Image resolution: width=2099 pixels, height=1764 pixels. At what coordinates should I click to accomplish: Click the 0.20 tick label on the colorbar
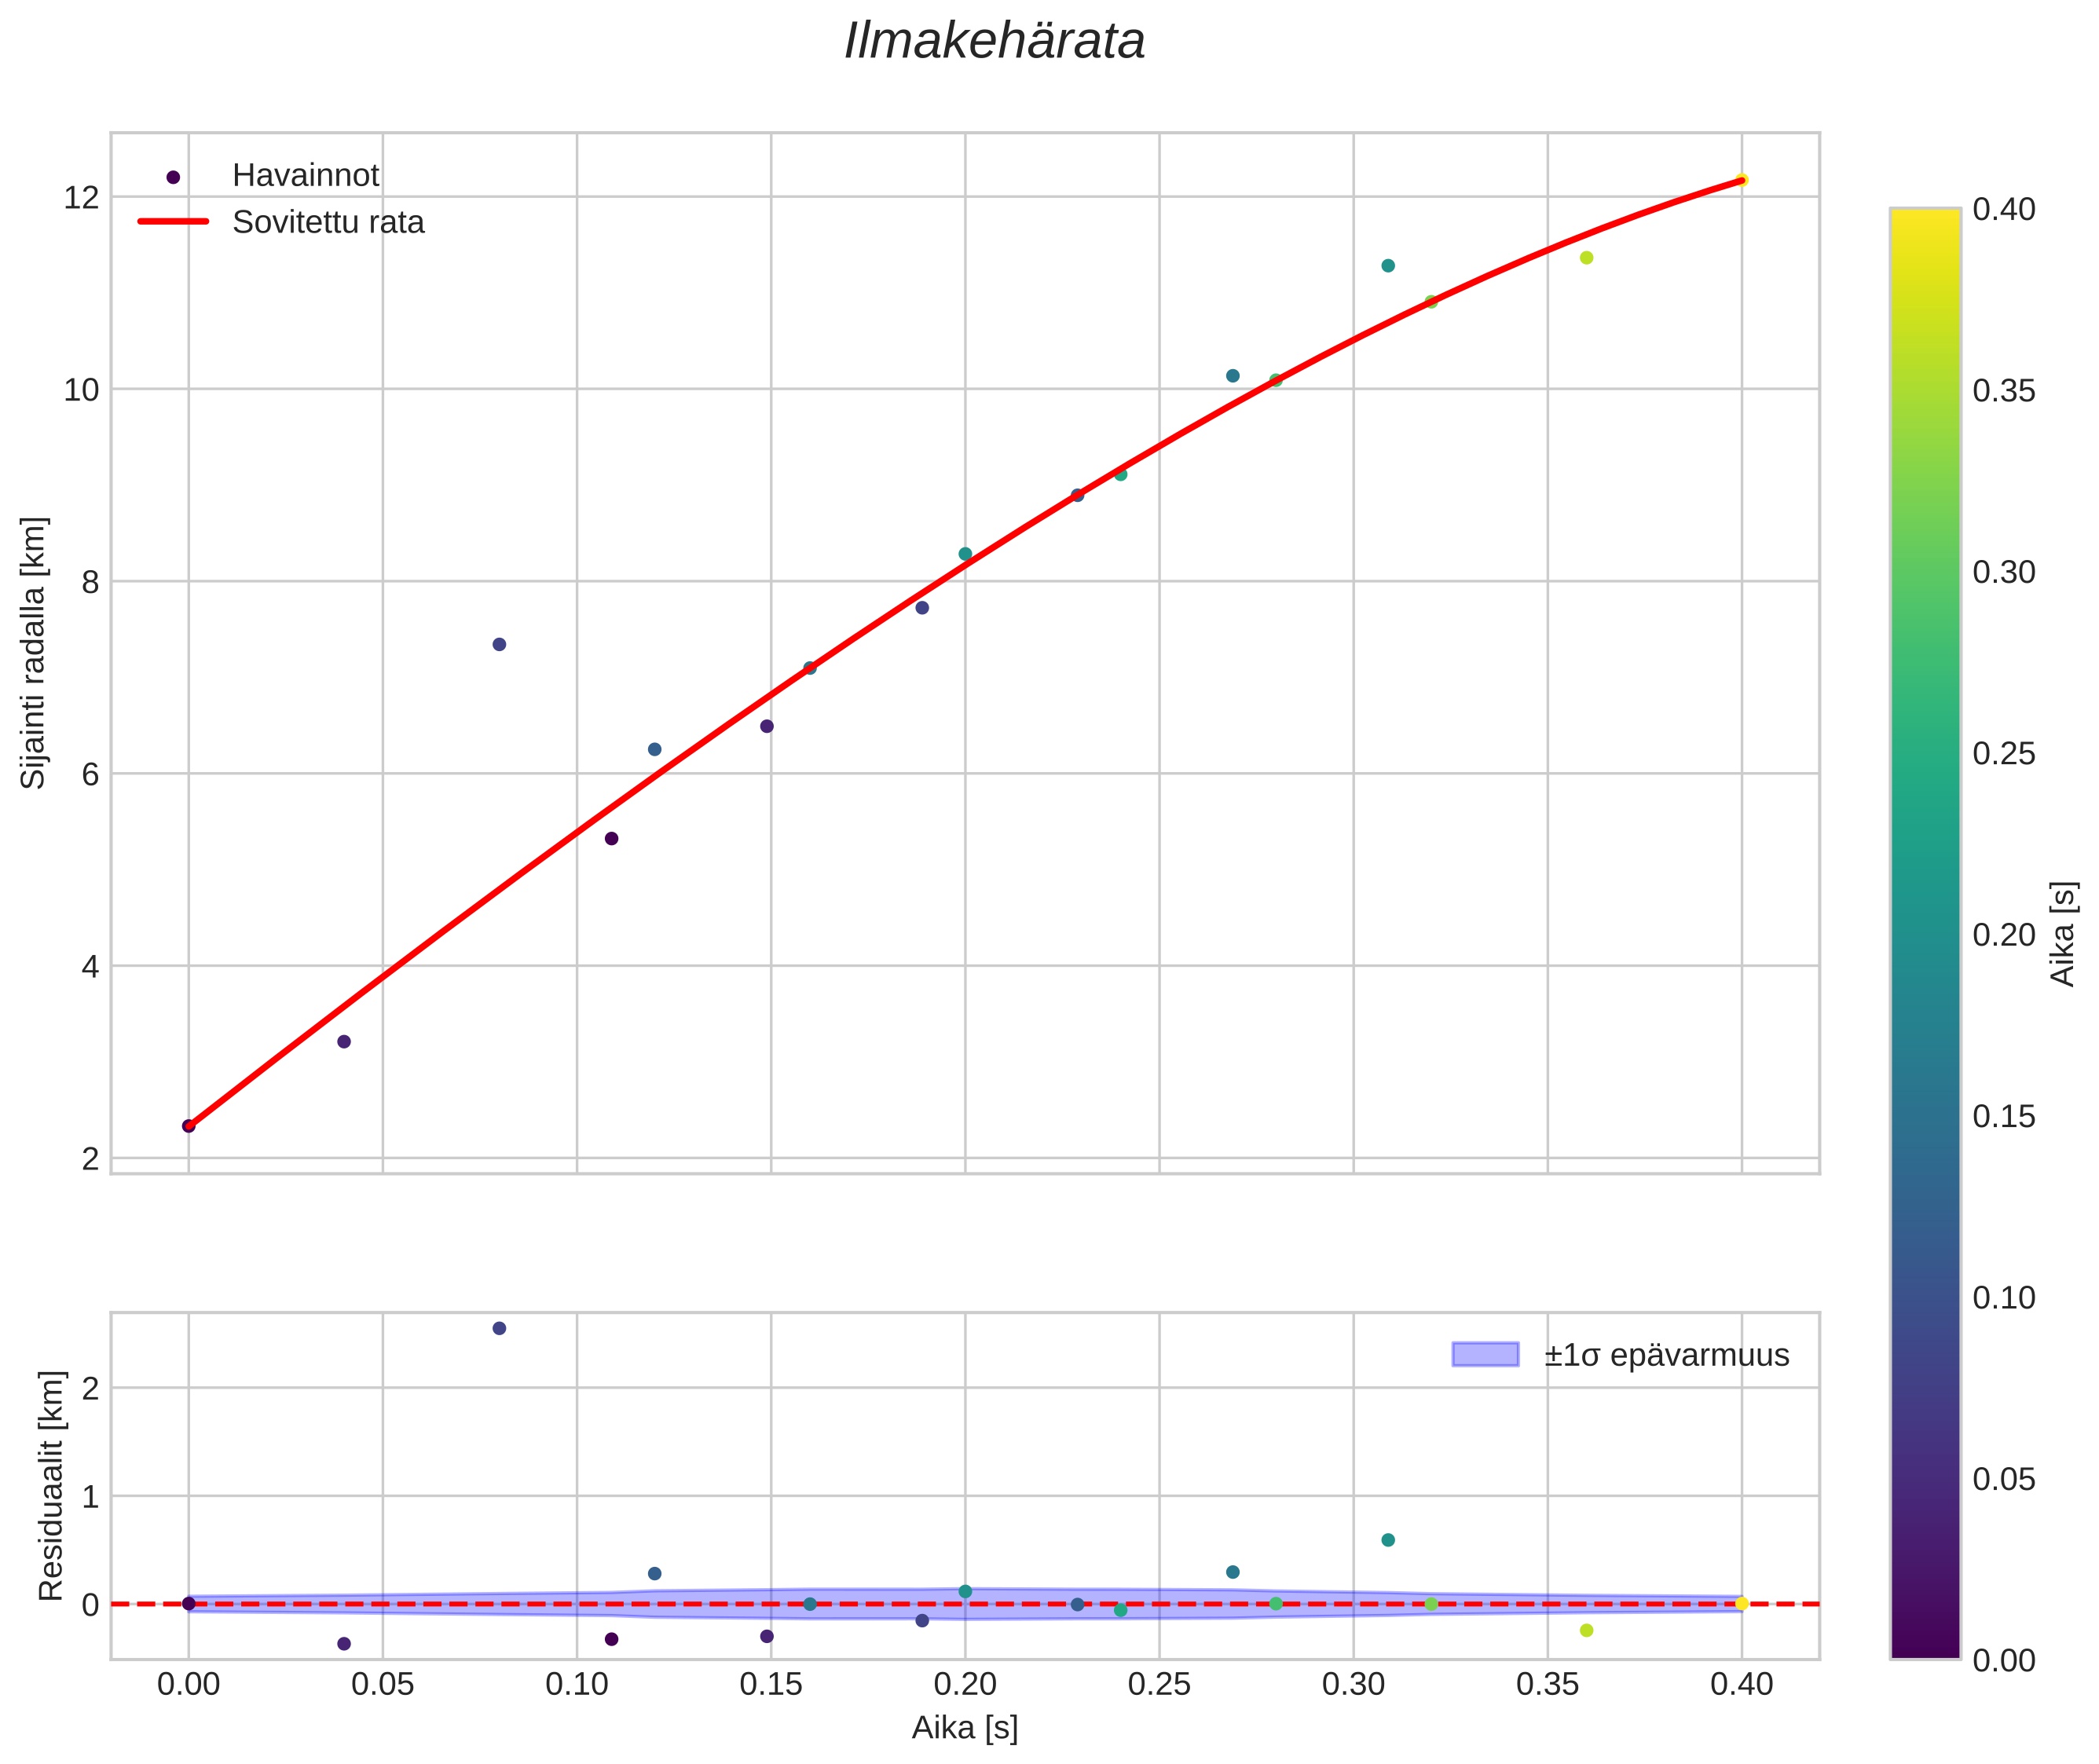2003,934
